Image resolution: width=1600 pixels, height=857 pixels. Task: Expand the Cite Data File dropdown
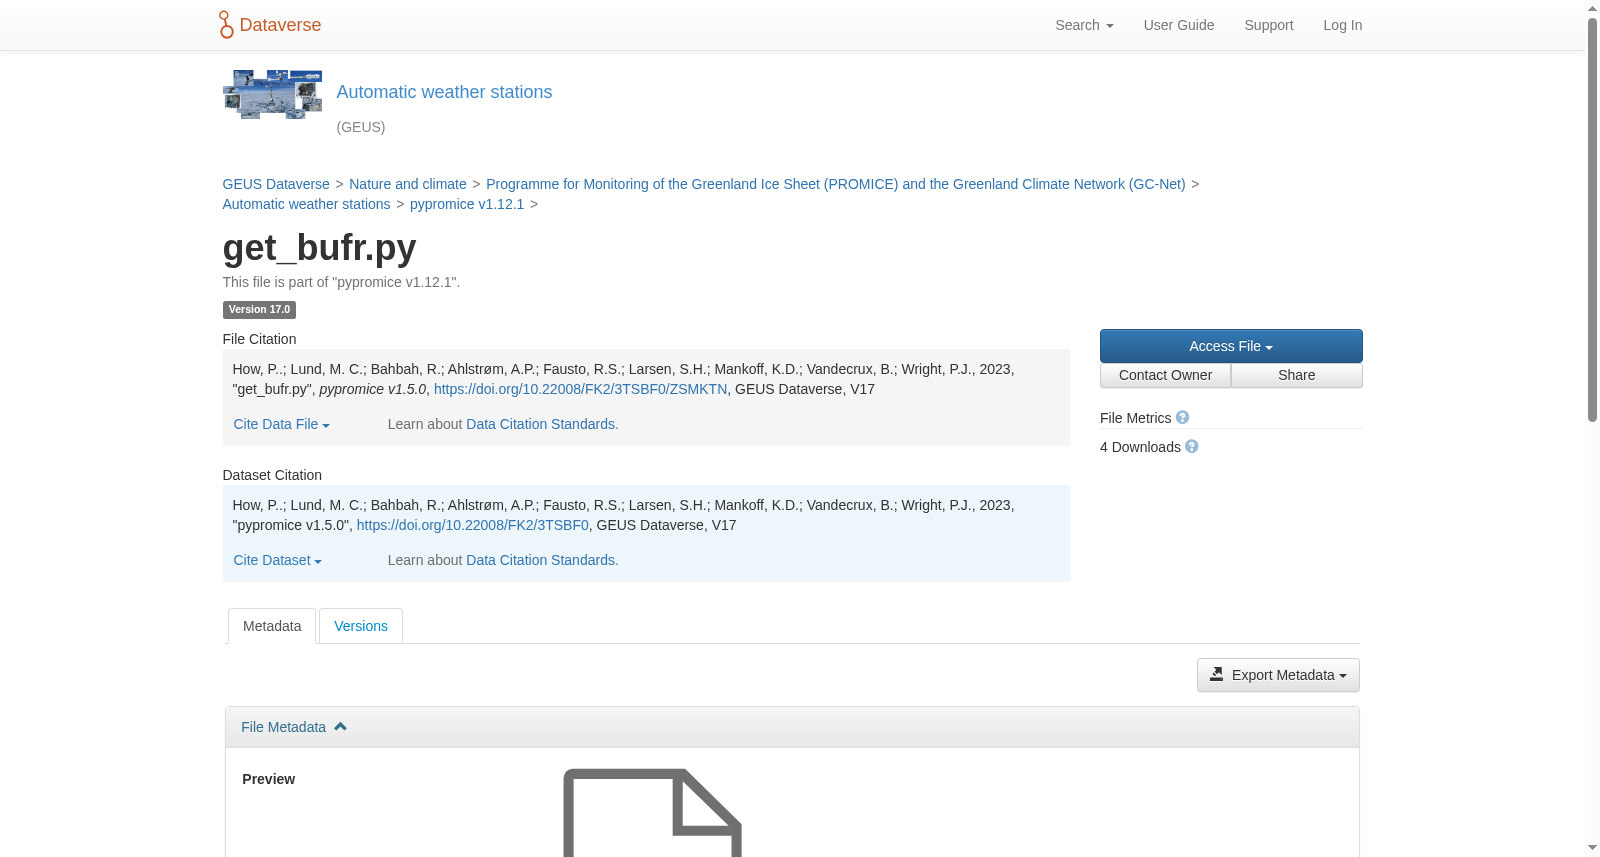tap(281, 424)
